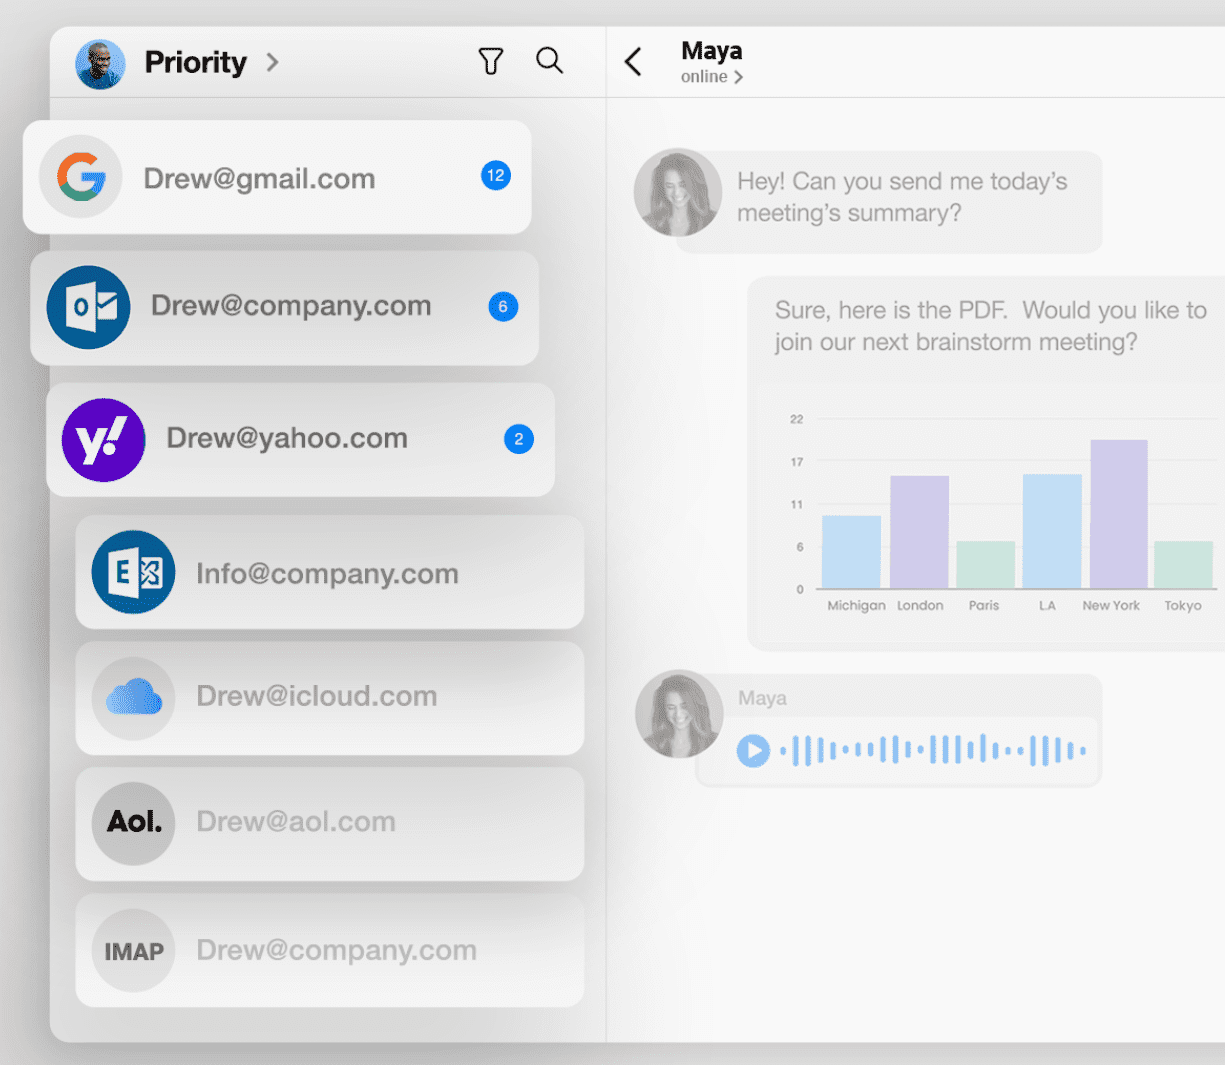This screenshot has width=1225, height=1065.
Task: Click the search magnifier icon
Action: coord(549,61)
